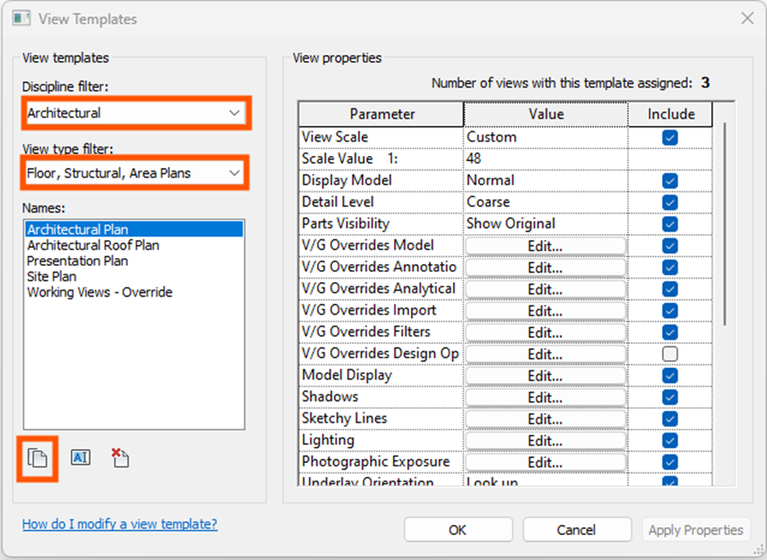Click Edit button for V/G Overrides Import
The width and height of the screenshot is (767, 560).
pos(545,311)
